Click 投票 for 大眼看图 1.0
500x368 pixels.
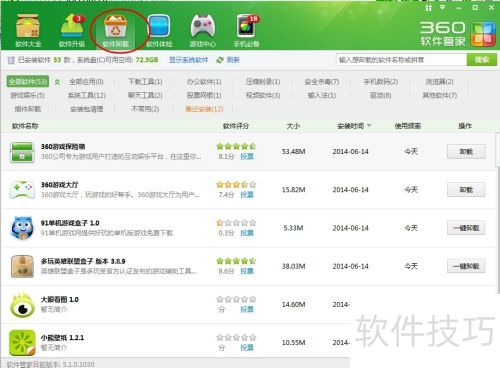247,309
